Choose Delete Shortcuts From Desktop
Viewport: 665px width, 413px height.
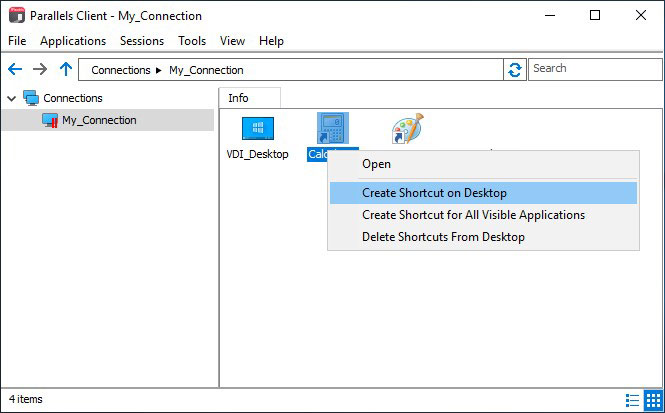pos(483,237)
